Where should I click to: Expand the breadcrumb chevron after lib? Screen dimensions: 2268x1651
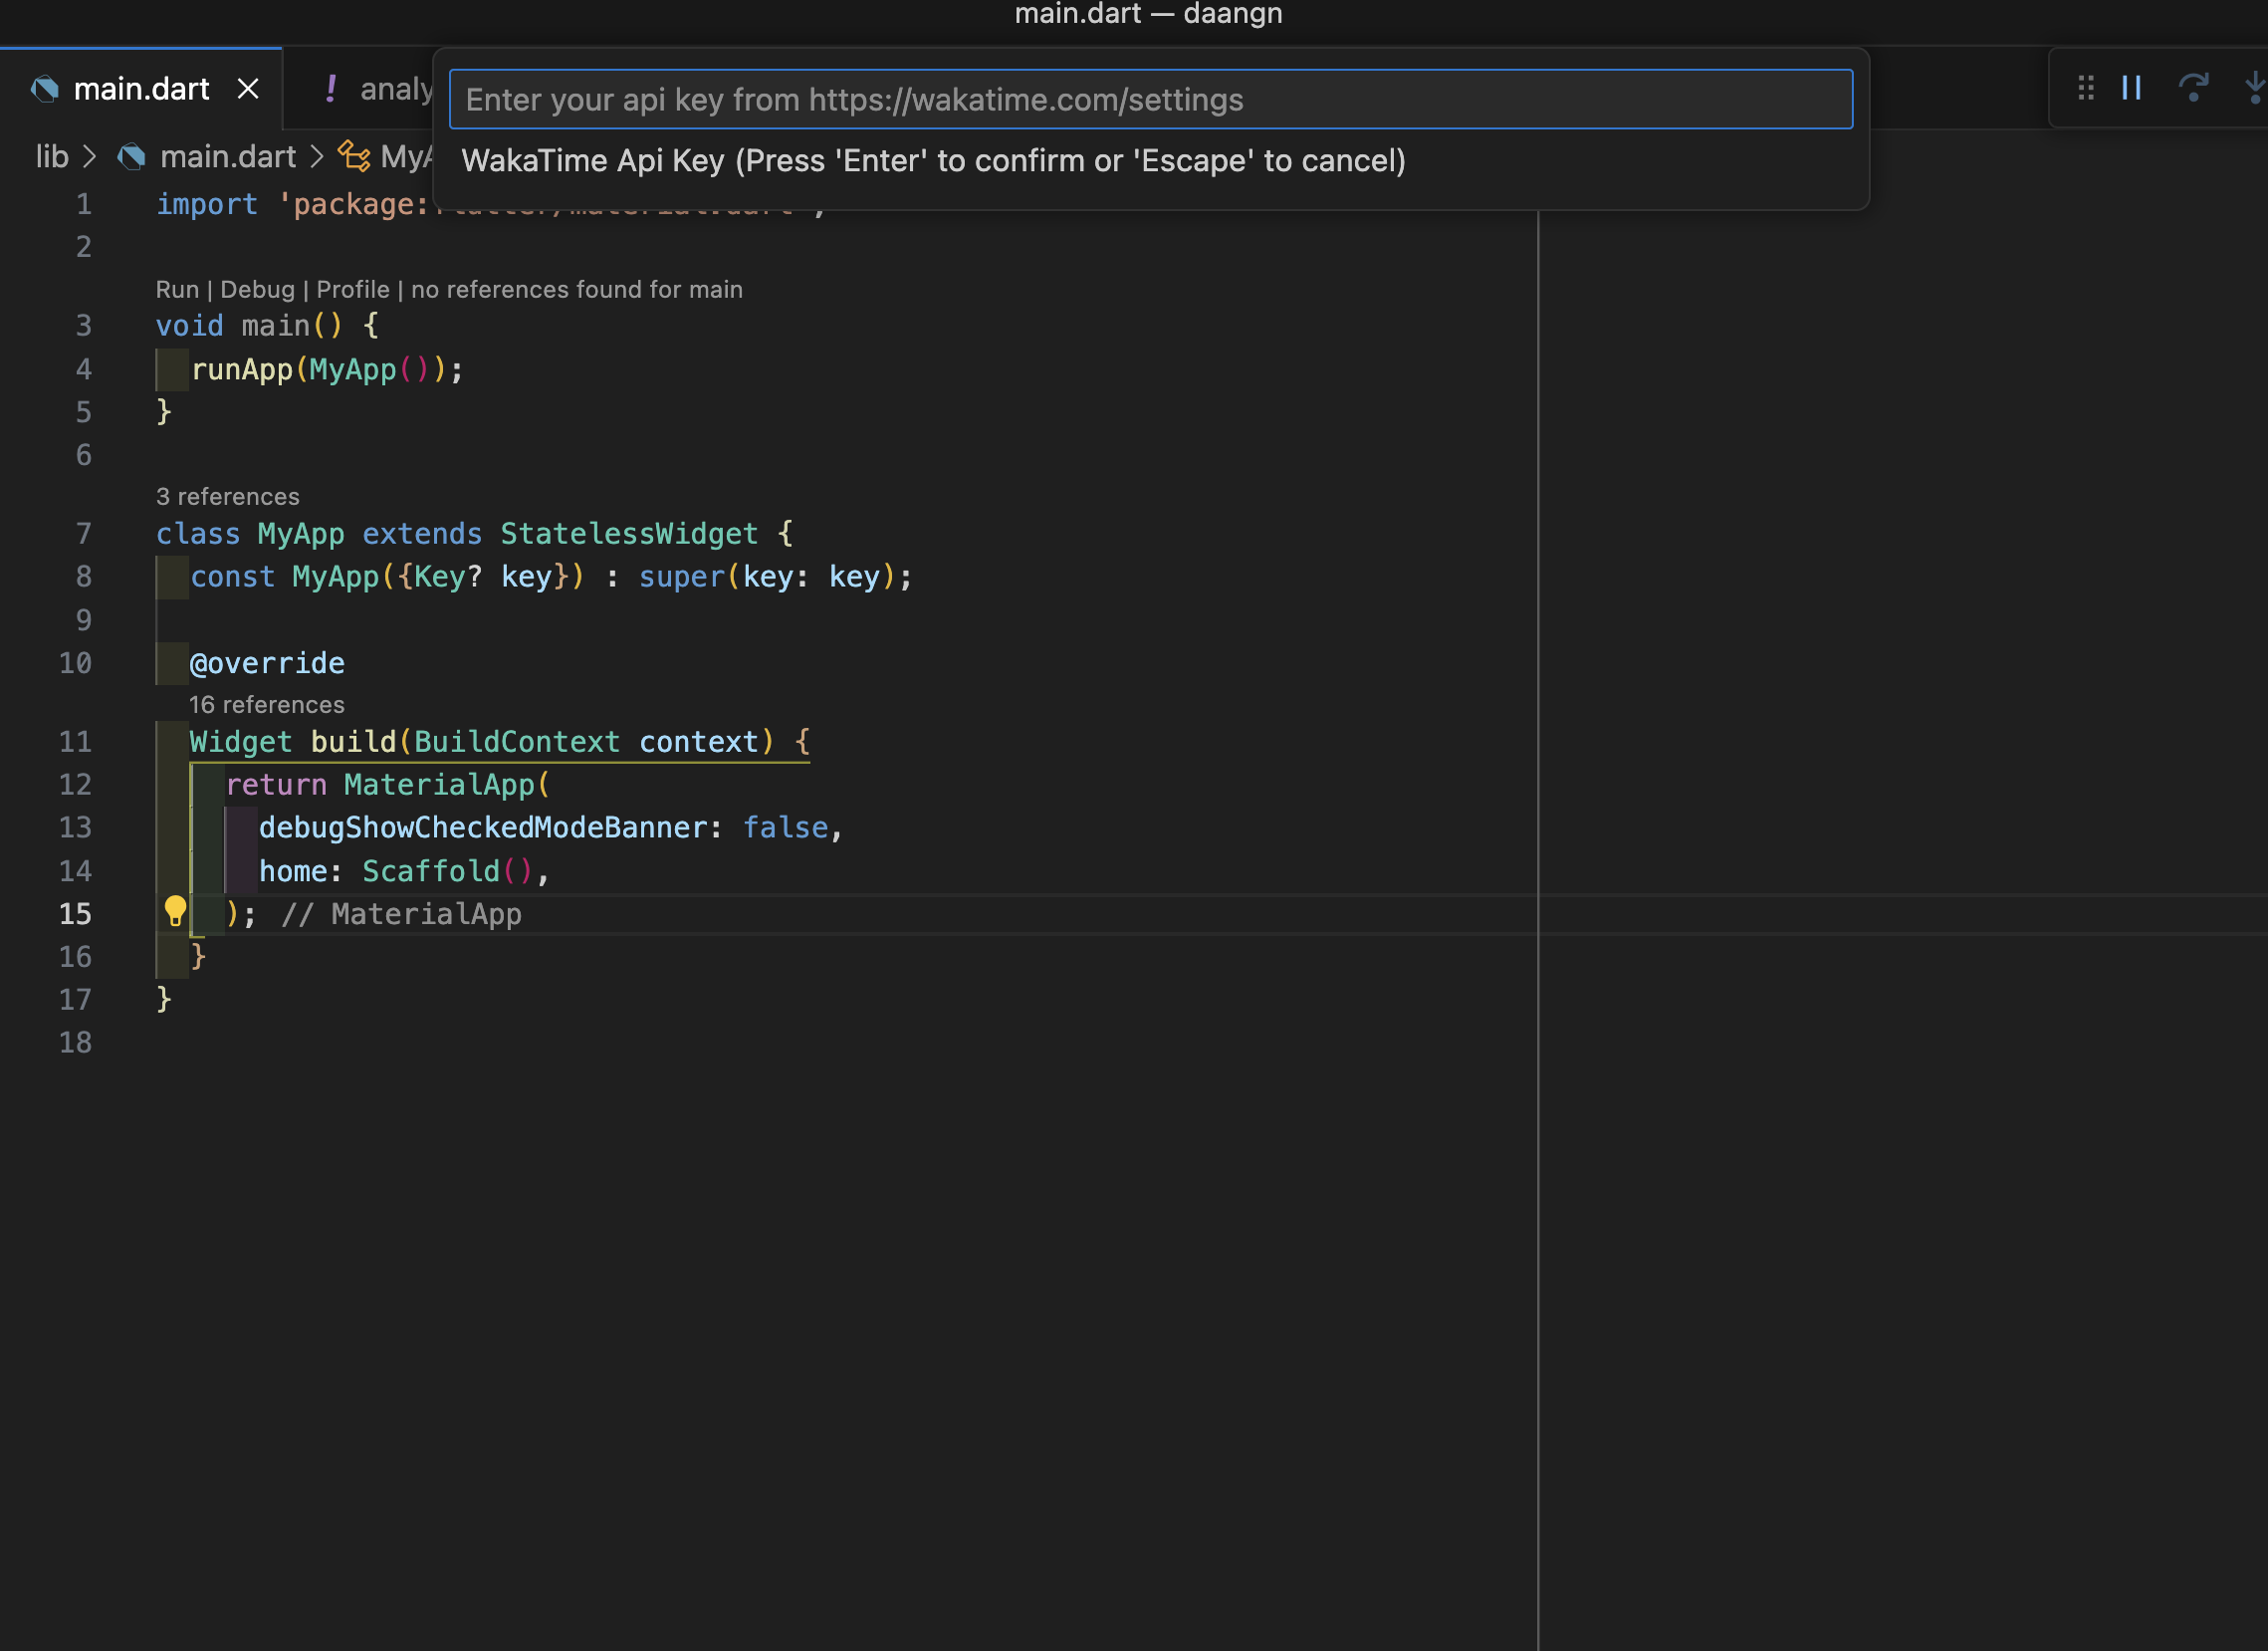(90, 157)
